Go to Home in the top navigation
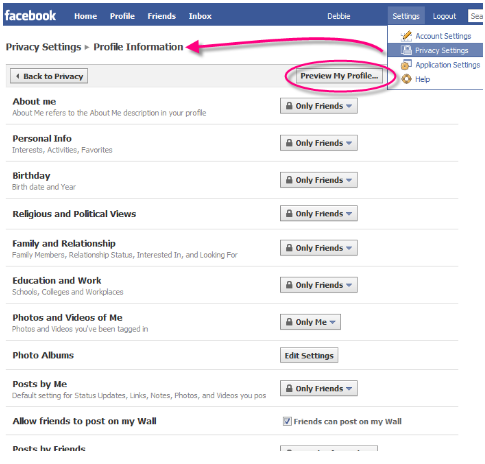The image size is (485, 464). [86, 16]
